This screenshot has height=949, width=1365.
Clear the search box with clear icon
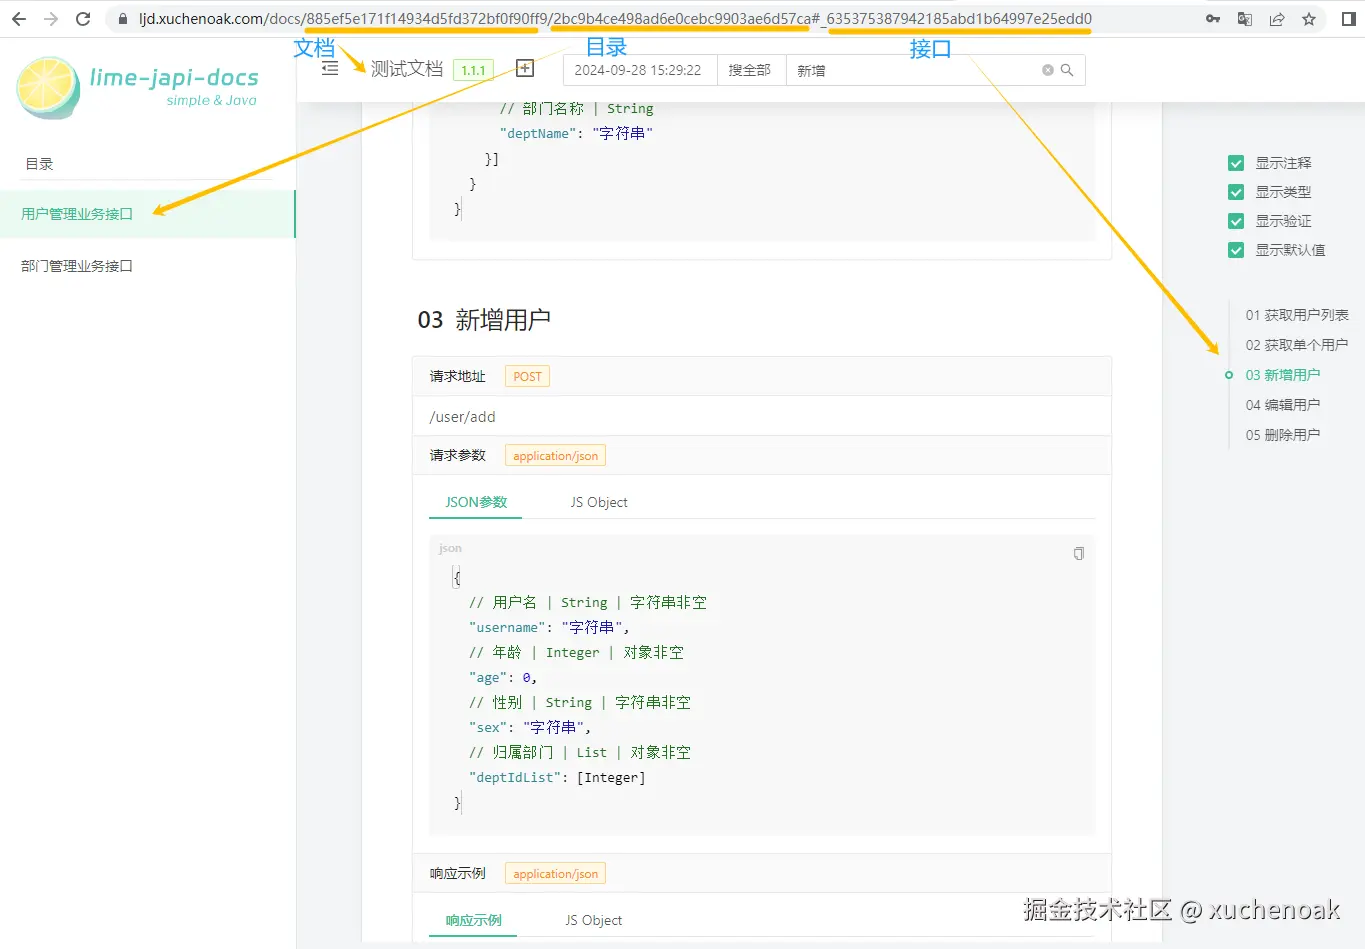click(1048, 70)
